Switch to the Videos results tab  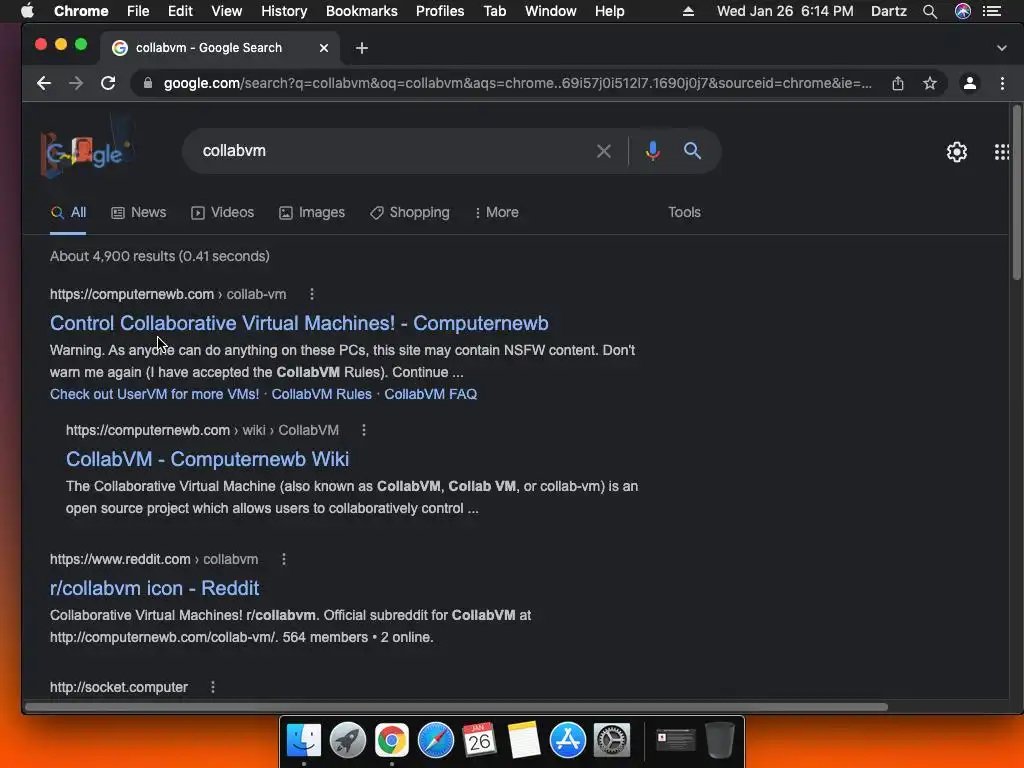pos(223,212)
